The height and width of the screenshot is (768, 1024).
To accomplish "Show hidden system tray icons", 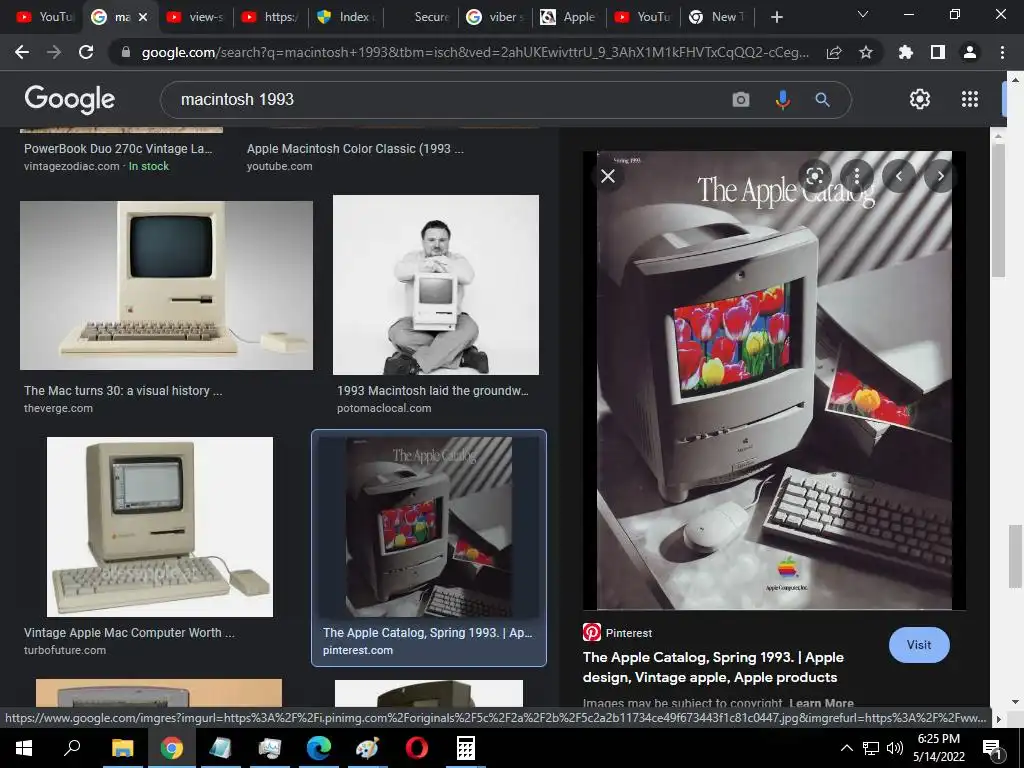I will click(x=846, y=748).
